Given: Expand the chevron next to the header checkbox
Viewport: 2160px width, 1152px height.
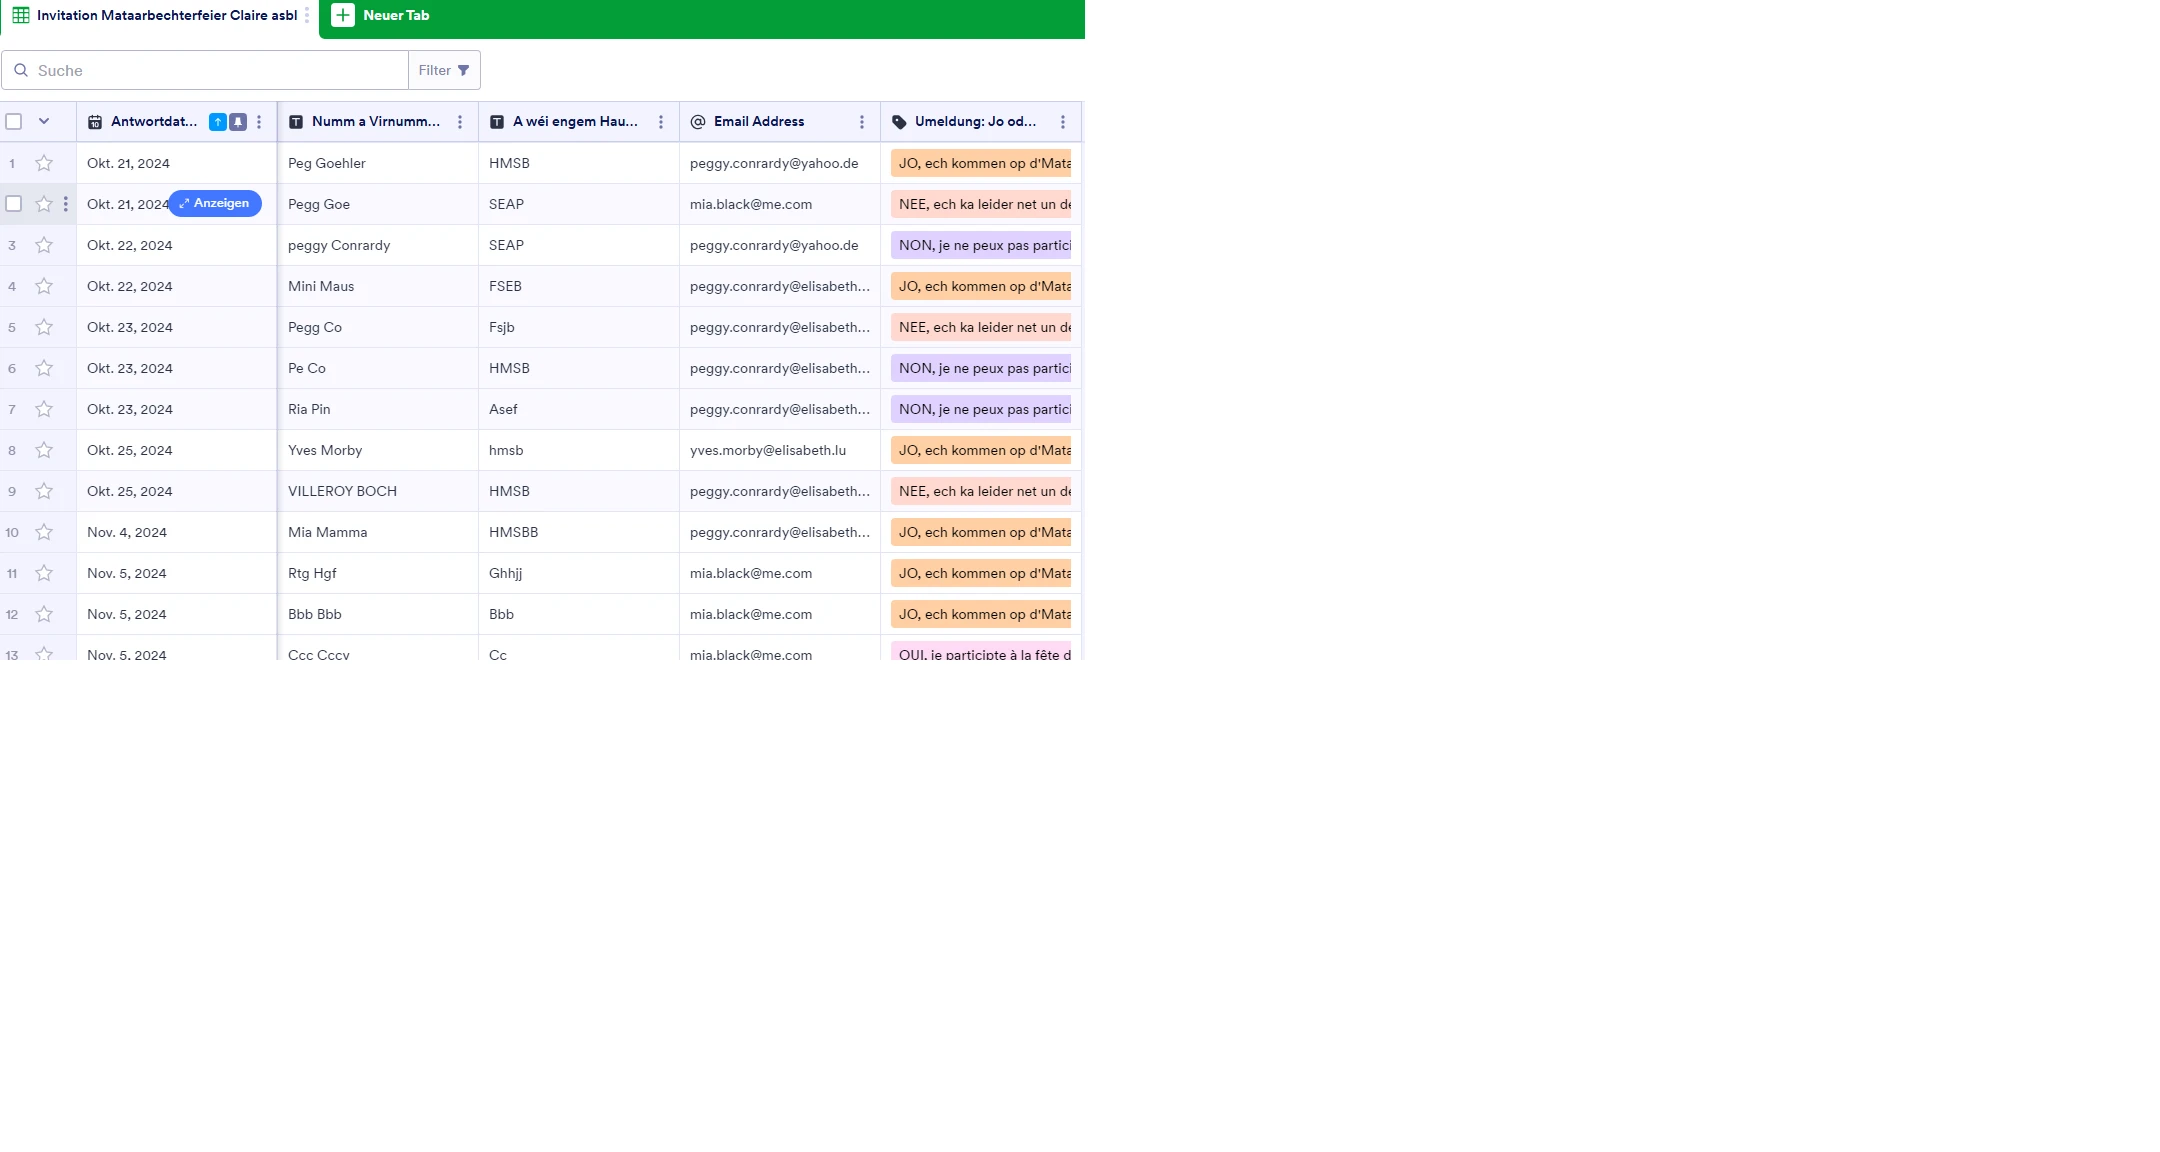Looking at the screenshot, I should click(x=43, y=121).
